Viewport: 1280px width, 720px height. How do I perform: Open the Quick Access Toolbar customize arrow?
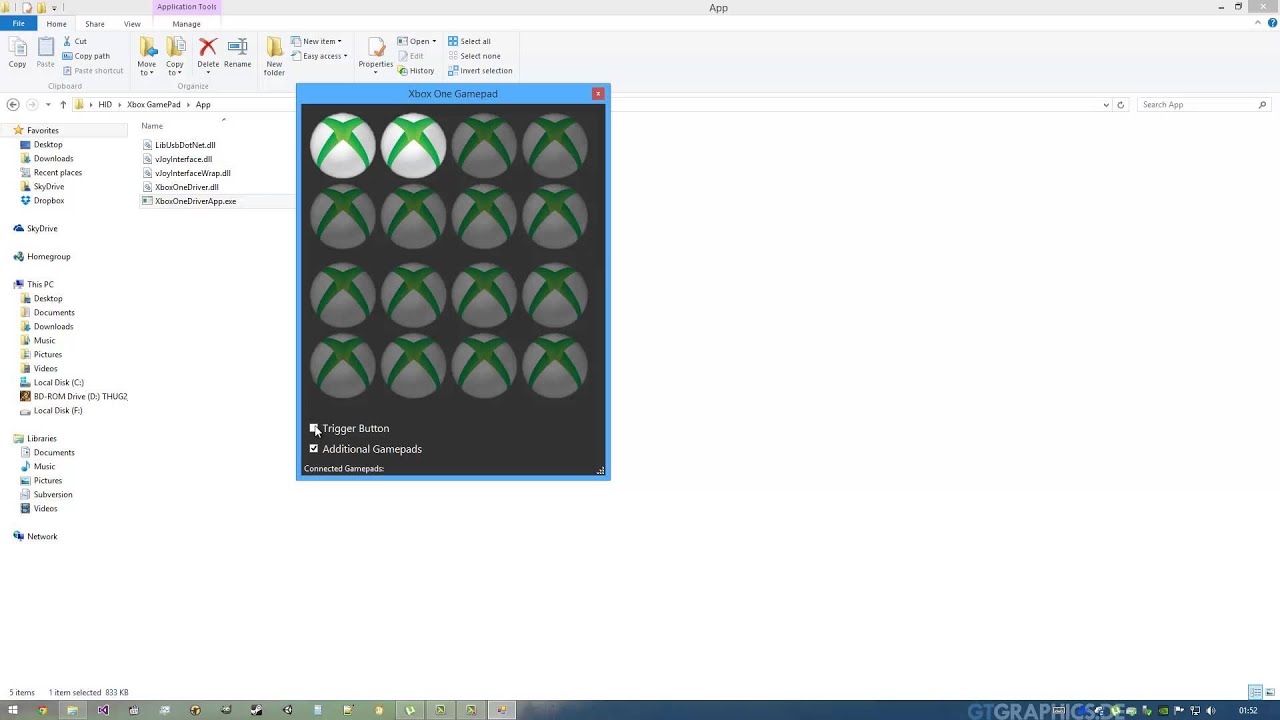pos(54,8)
